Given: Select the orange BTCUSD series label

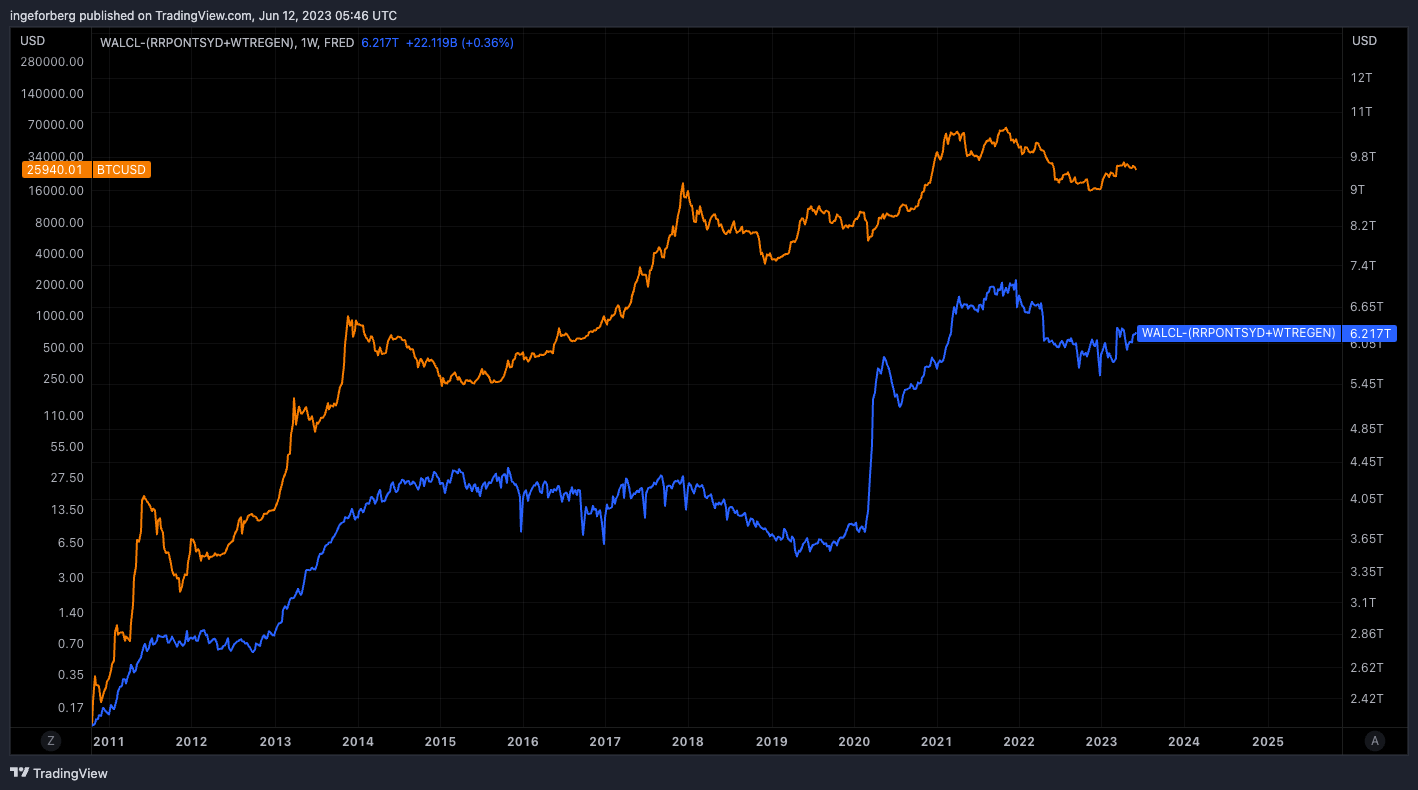Looking at the screenshot, I should click(x=122, y=170).
